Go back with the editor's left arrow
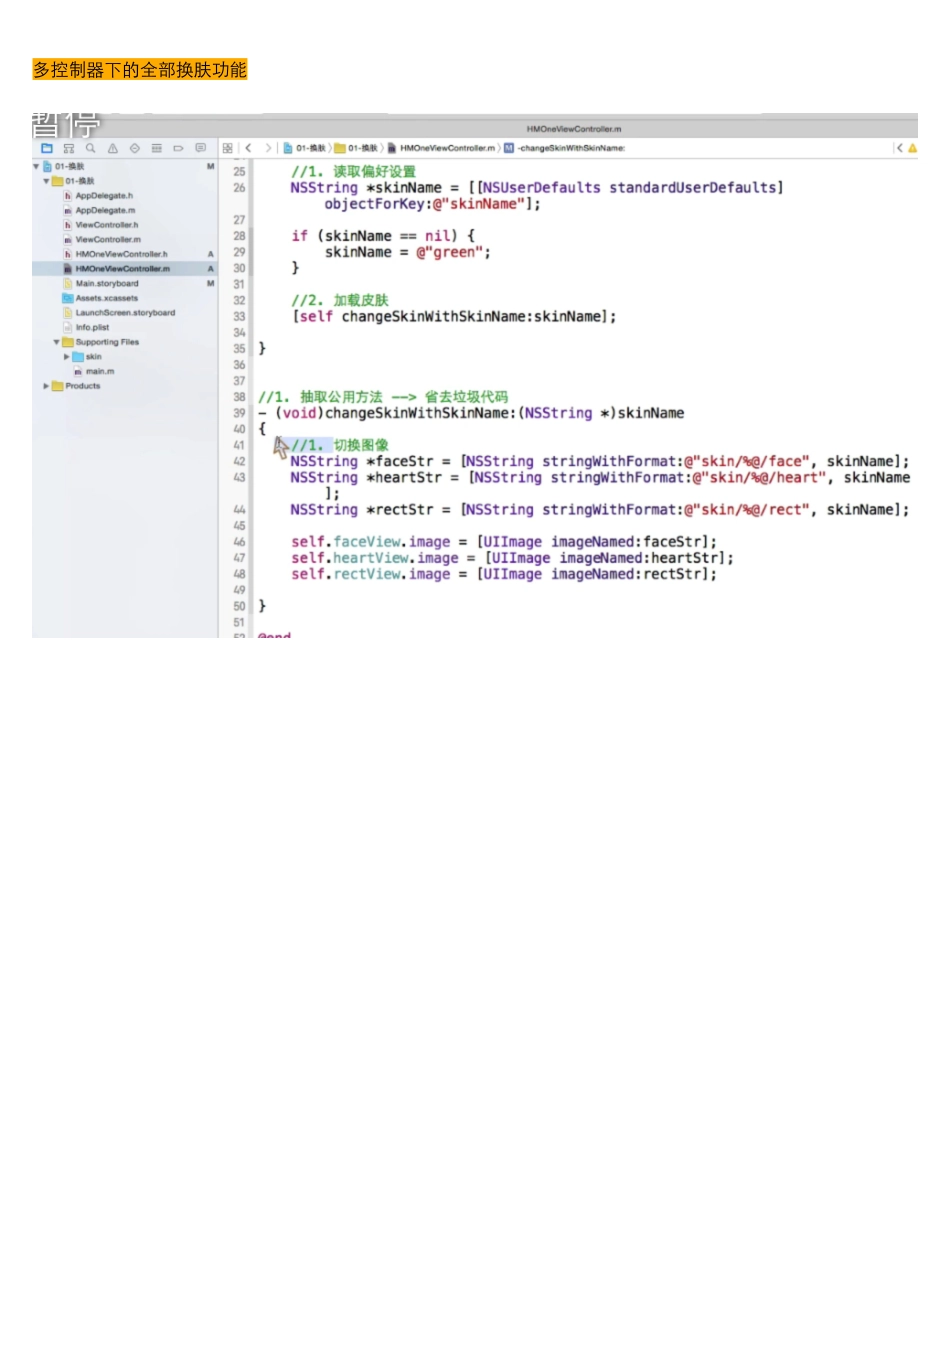 [x=248, y=148]
